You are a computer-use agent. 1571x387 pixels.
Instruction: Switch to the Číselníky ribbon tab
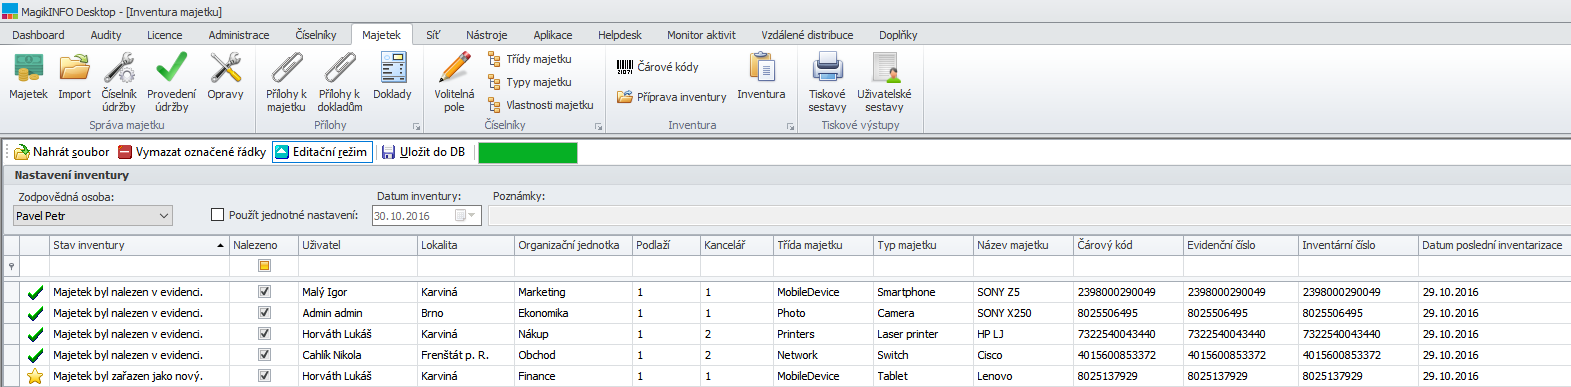(315, 35)
